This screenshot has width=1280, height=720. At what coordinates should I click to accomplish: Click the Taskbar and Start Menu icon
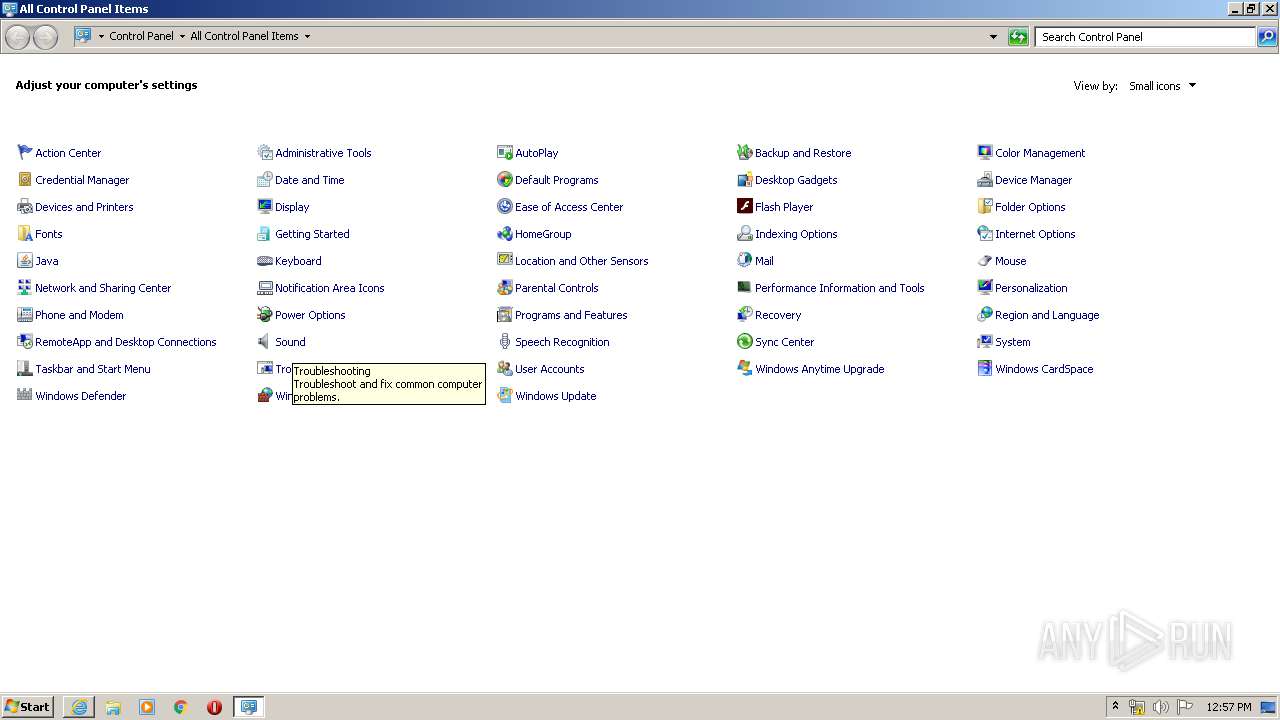(x=25, y=369)
